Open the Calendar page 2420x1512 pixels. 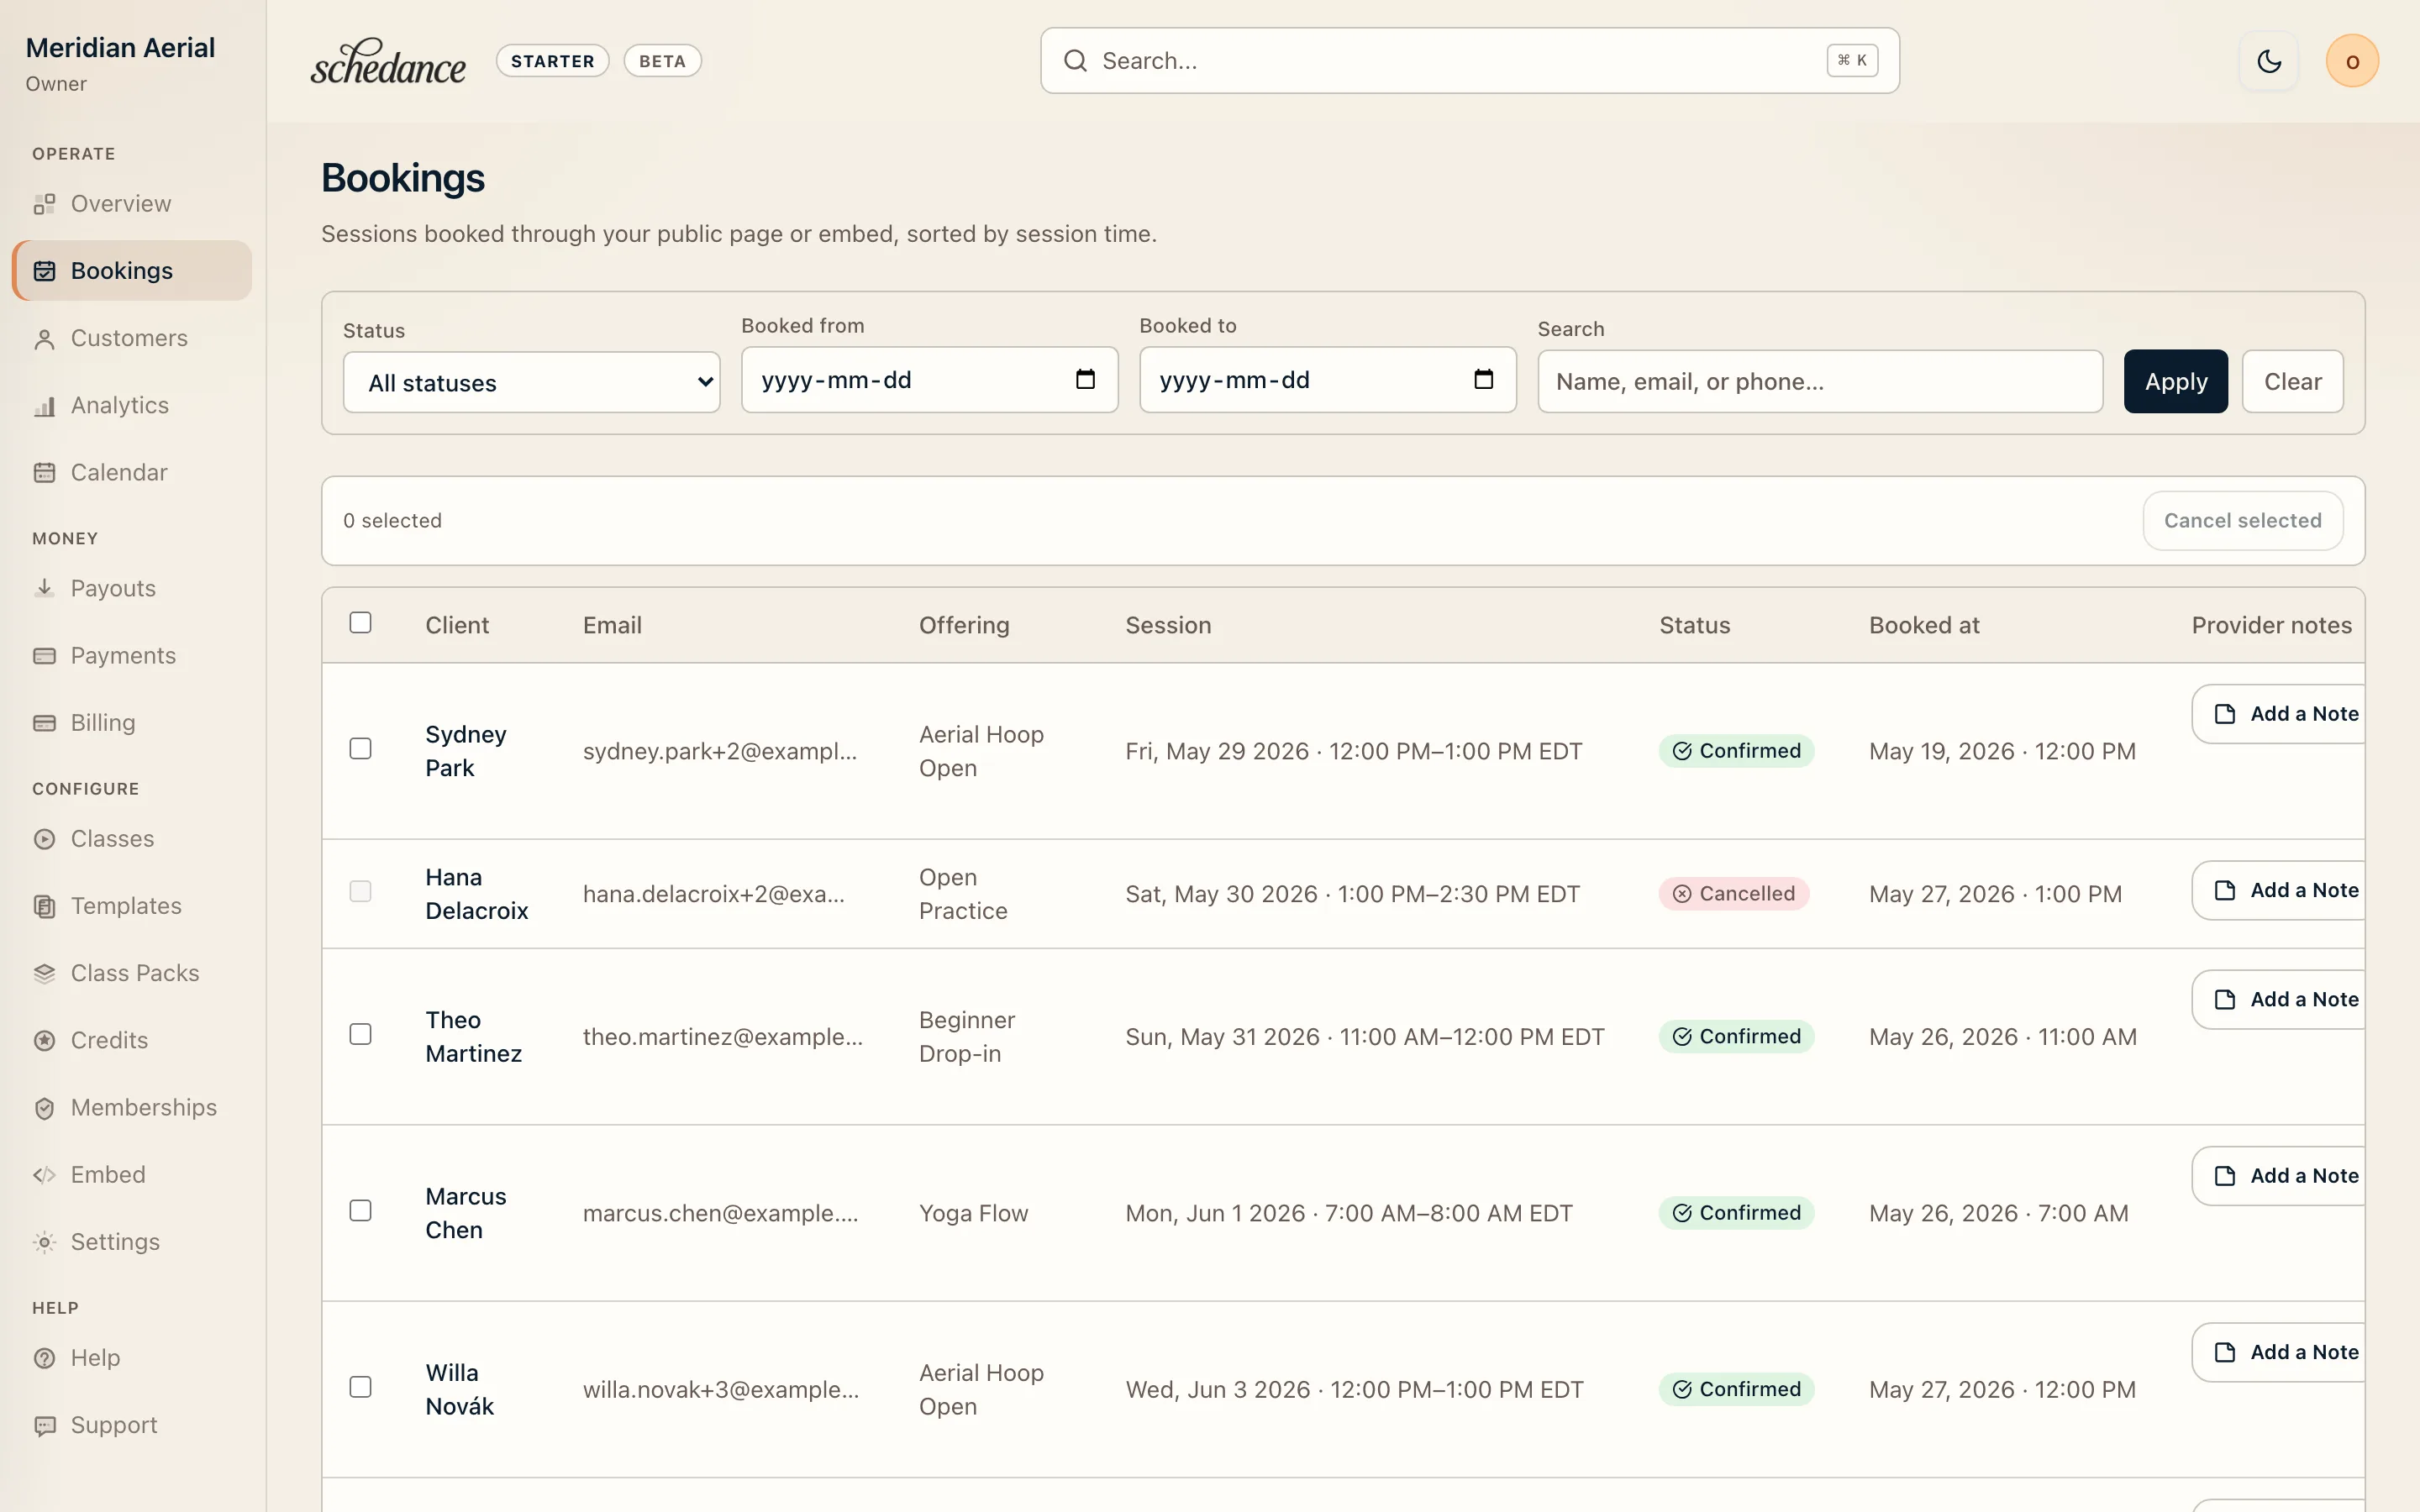[131, 472]
